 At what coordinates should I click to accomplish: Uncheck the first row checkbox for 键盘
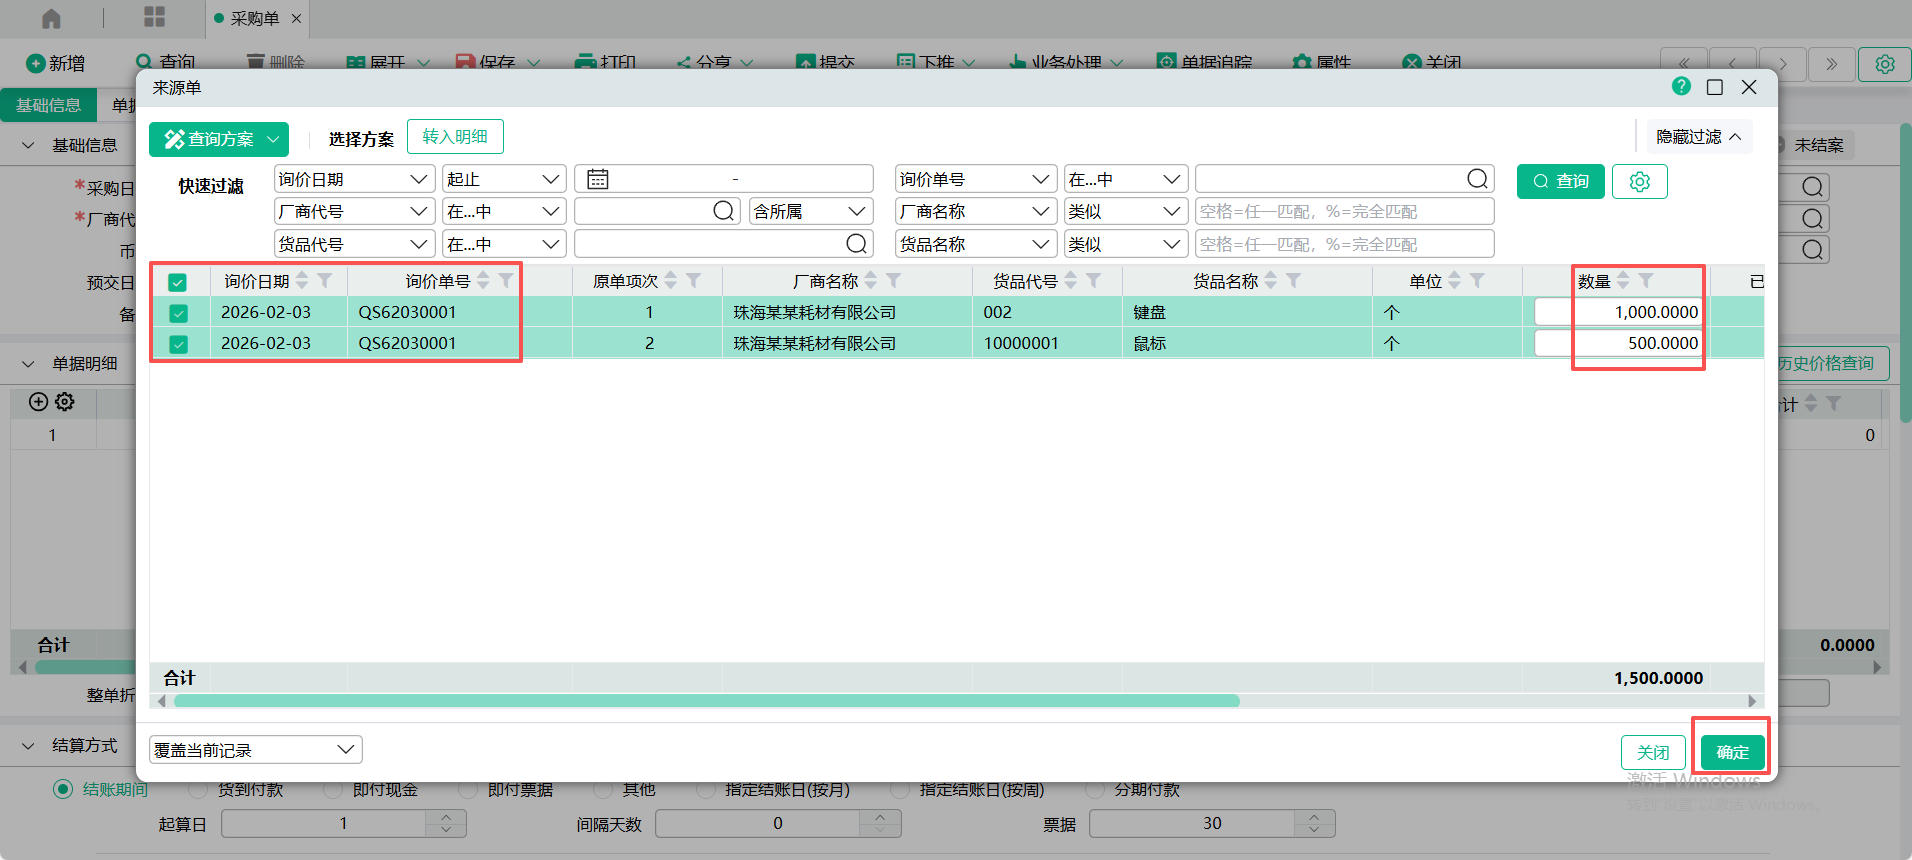coord(178,313)
